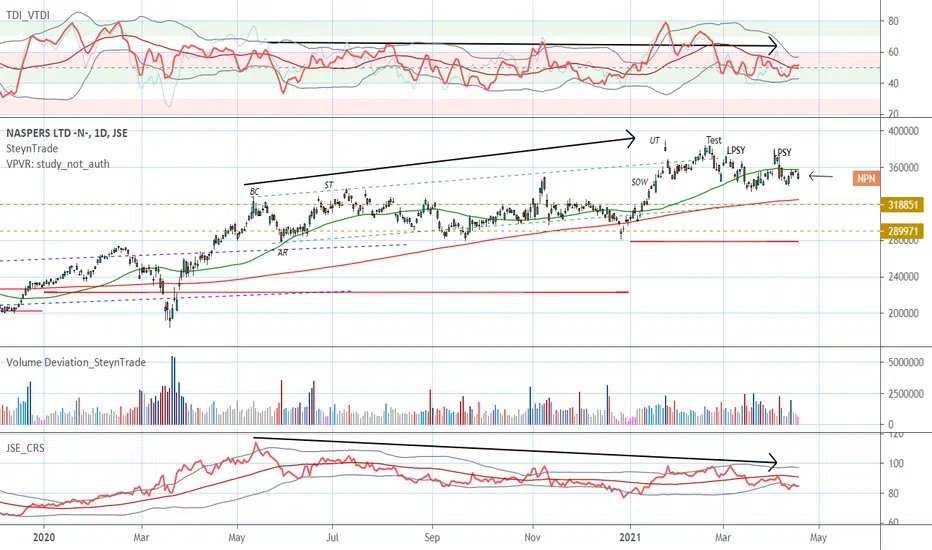
Task: Click the BC annotation on the chart
Action: (x=254, y=191)
